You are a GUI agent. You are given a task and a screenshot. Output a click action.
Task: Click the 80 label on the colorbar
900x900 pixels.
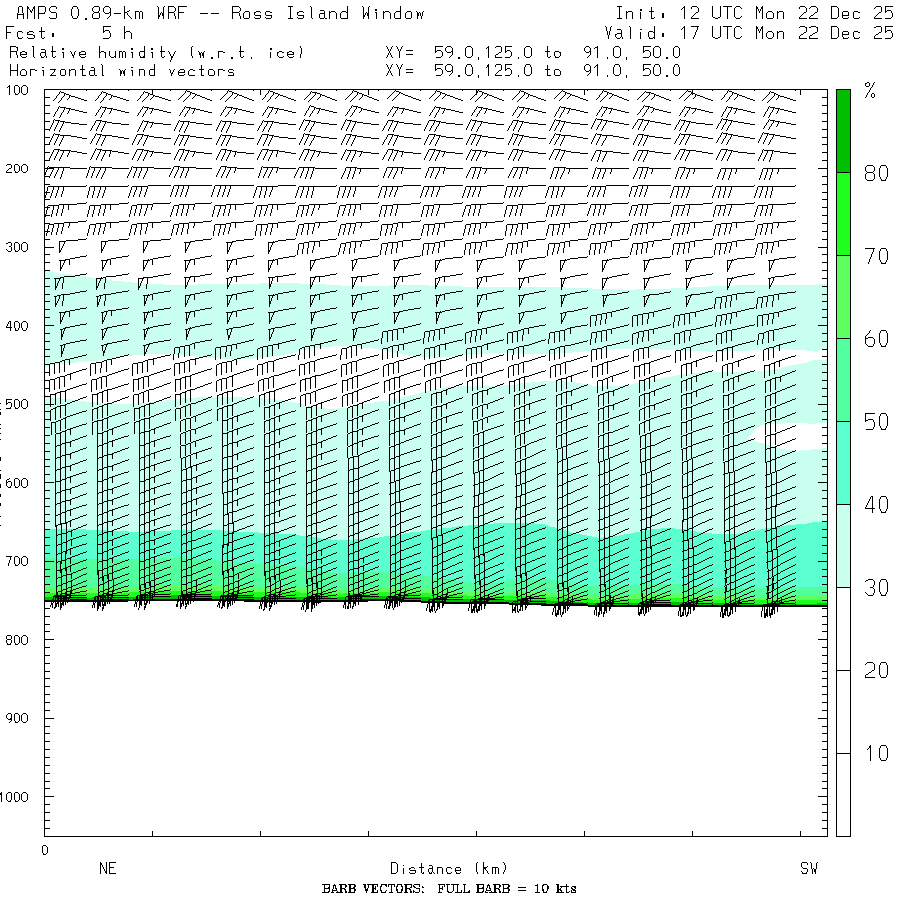(x=876, y=173)
